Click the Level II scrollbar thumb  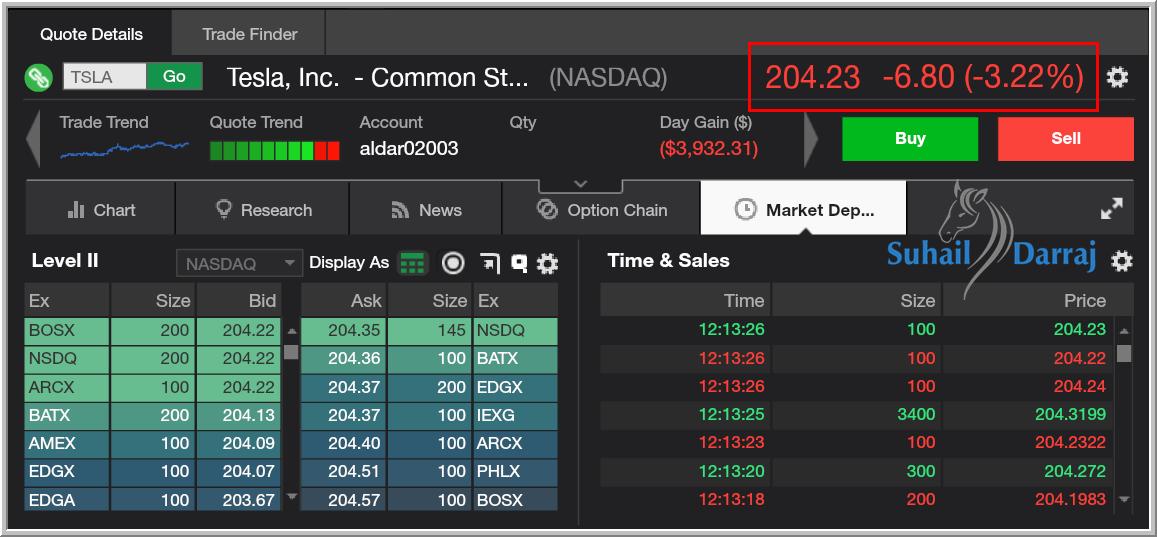pos(291,352)
